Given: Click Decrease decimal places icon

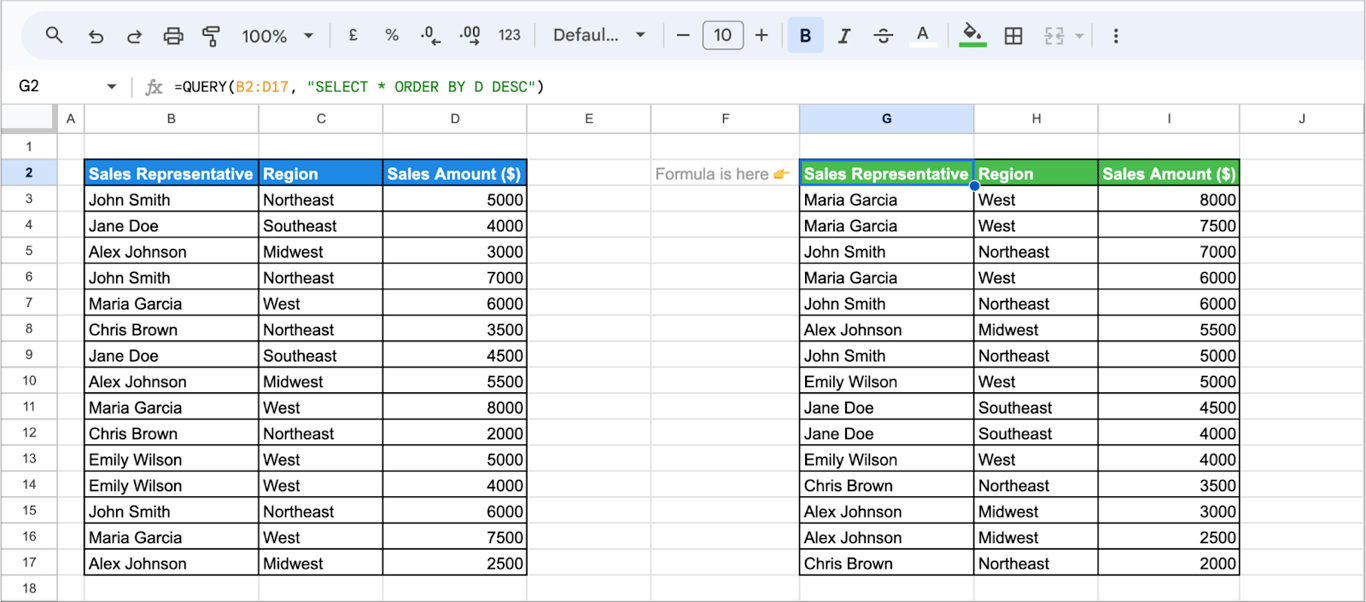Looking at the screenshot, I should 430,35.
